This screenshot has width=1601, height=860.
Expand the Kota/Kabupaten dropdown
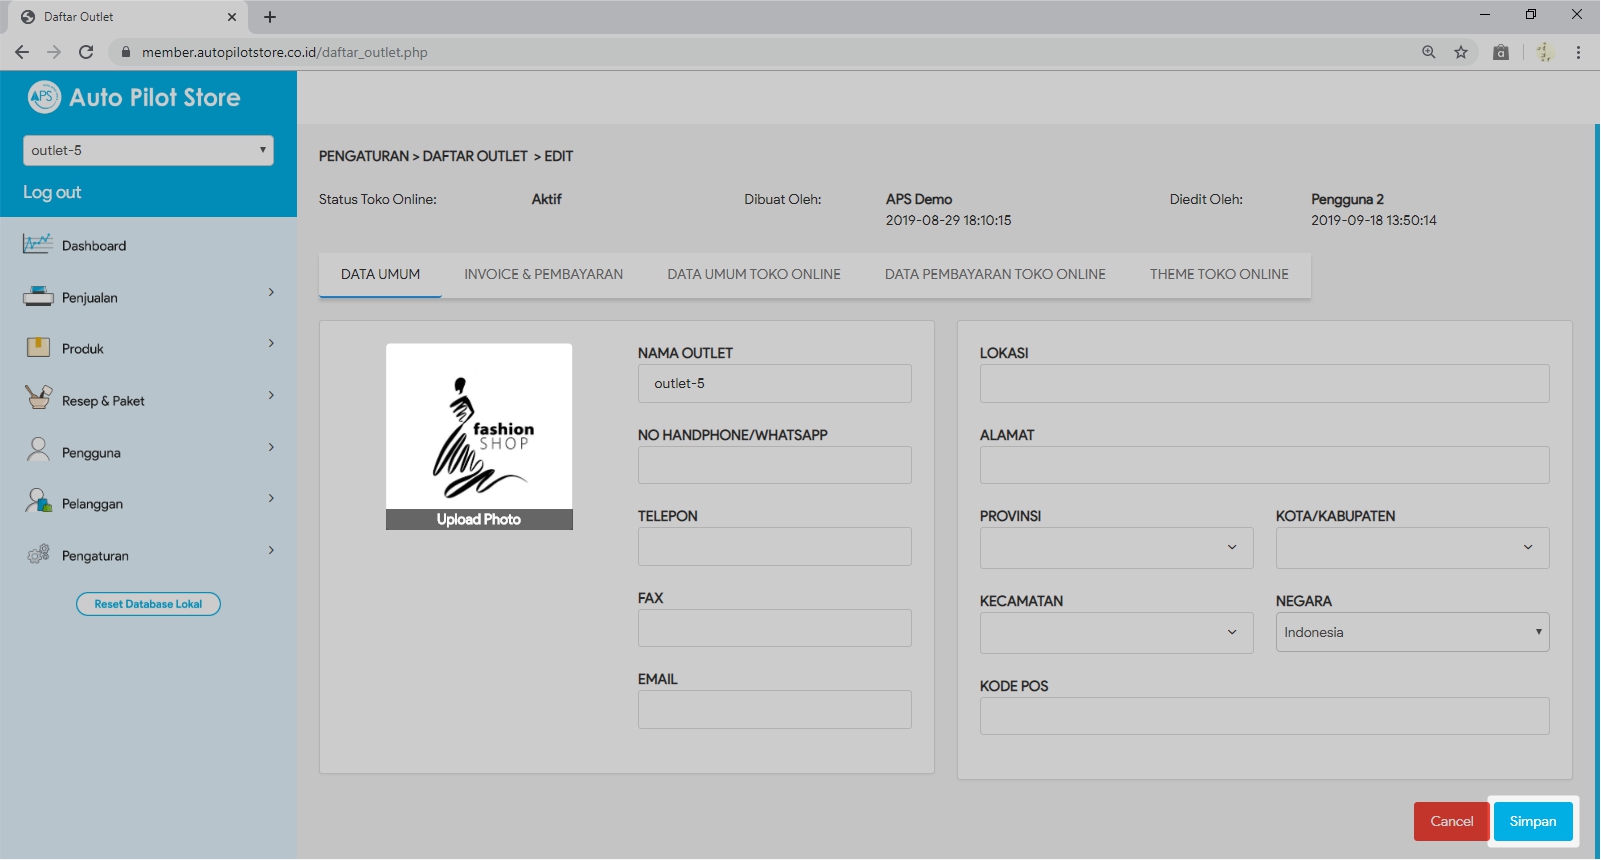(1412, 548)
